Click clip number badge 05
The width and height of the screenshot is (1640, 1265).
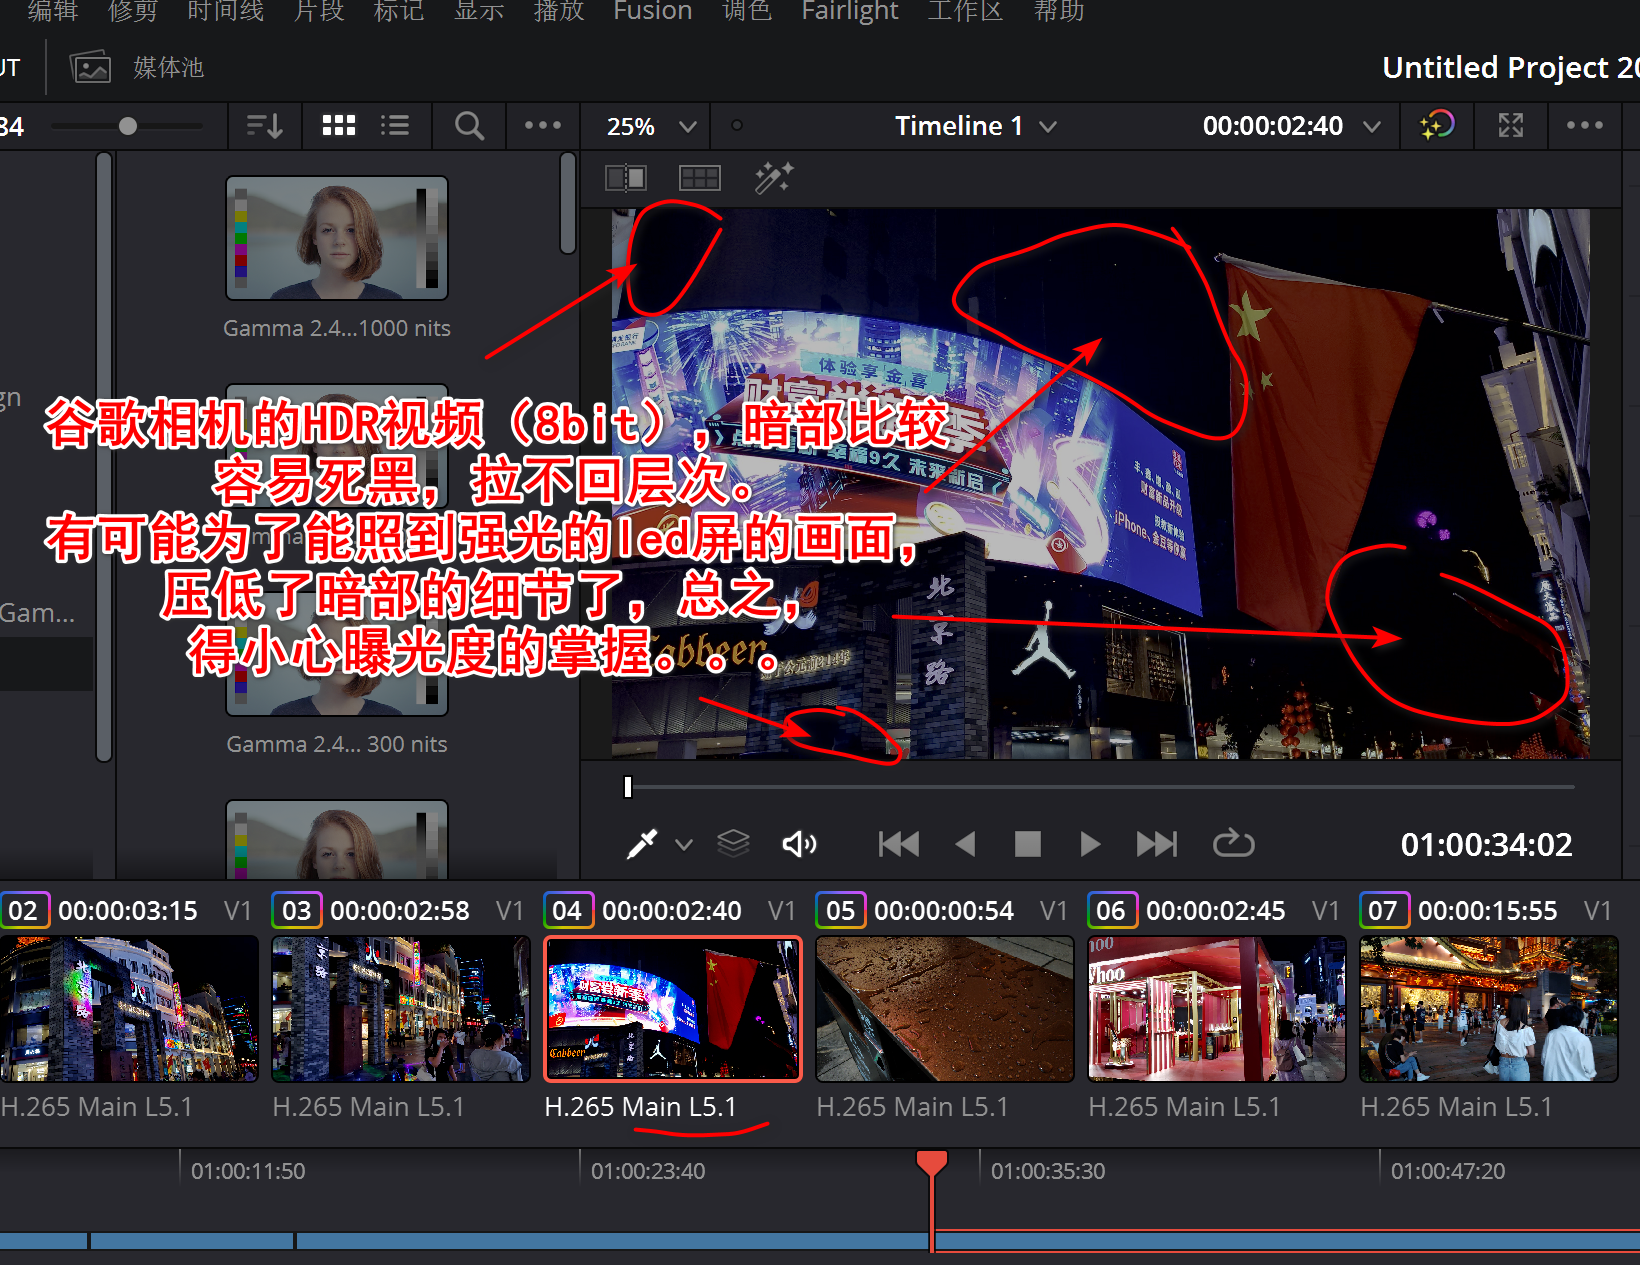coord(841,911)
